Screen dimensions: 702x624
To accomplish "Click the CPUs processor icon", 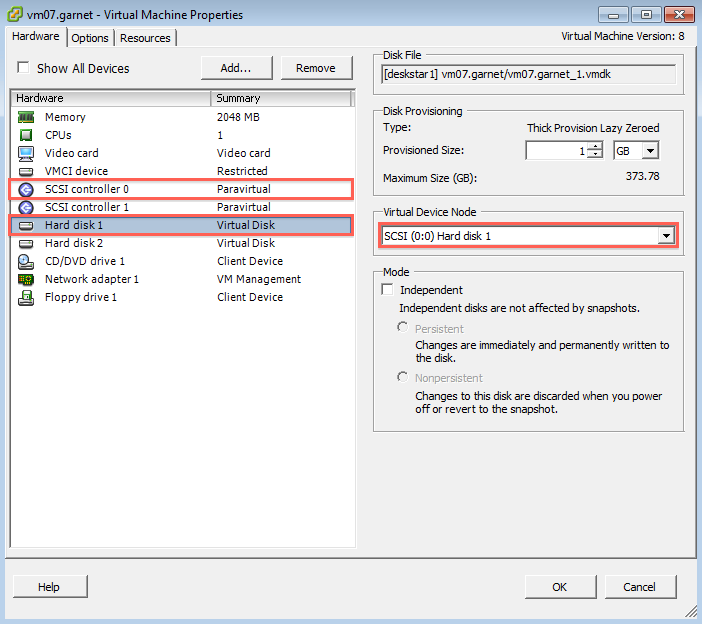I will pyautogui.click(x=26, y=135).
